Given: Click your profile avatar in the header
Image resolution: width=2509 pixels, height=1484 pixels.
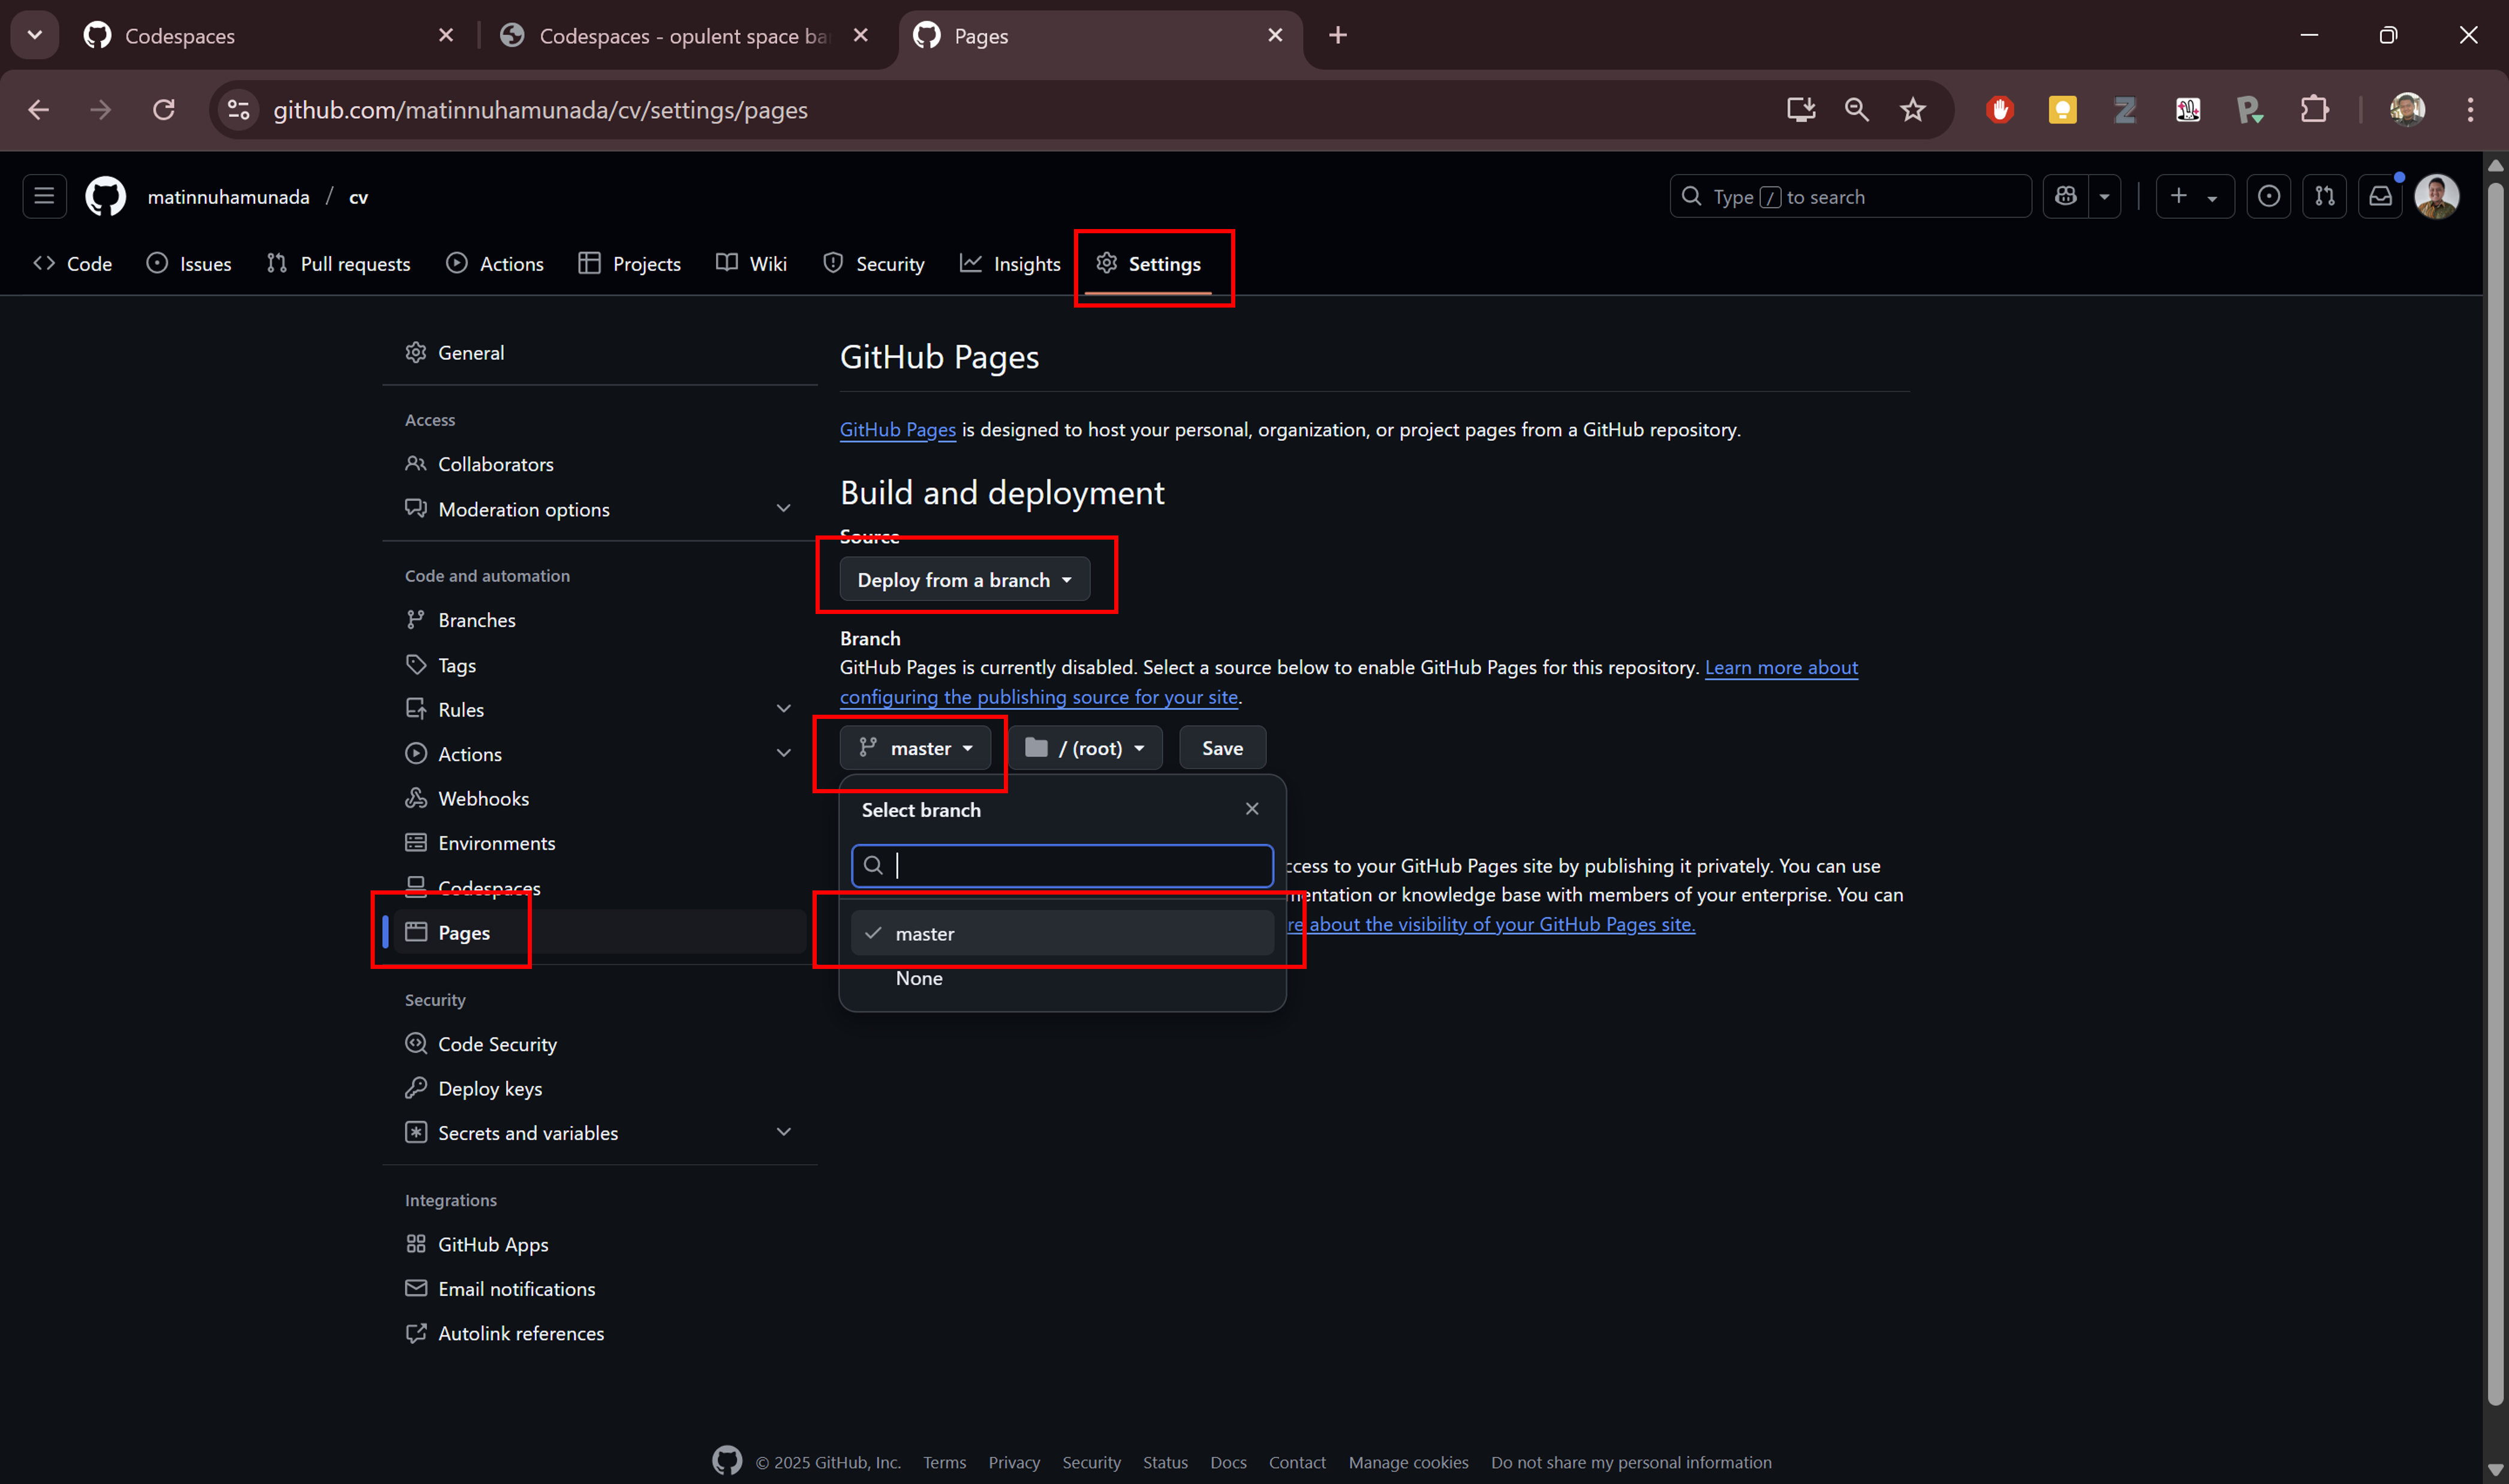Looking at the screenshot, I should [2438, 196].
